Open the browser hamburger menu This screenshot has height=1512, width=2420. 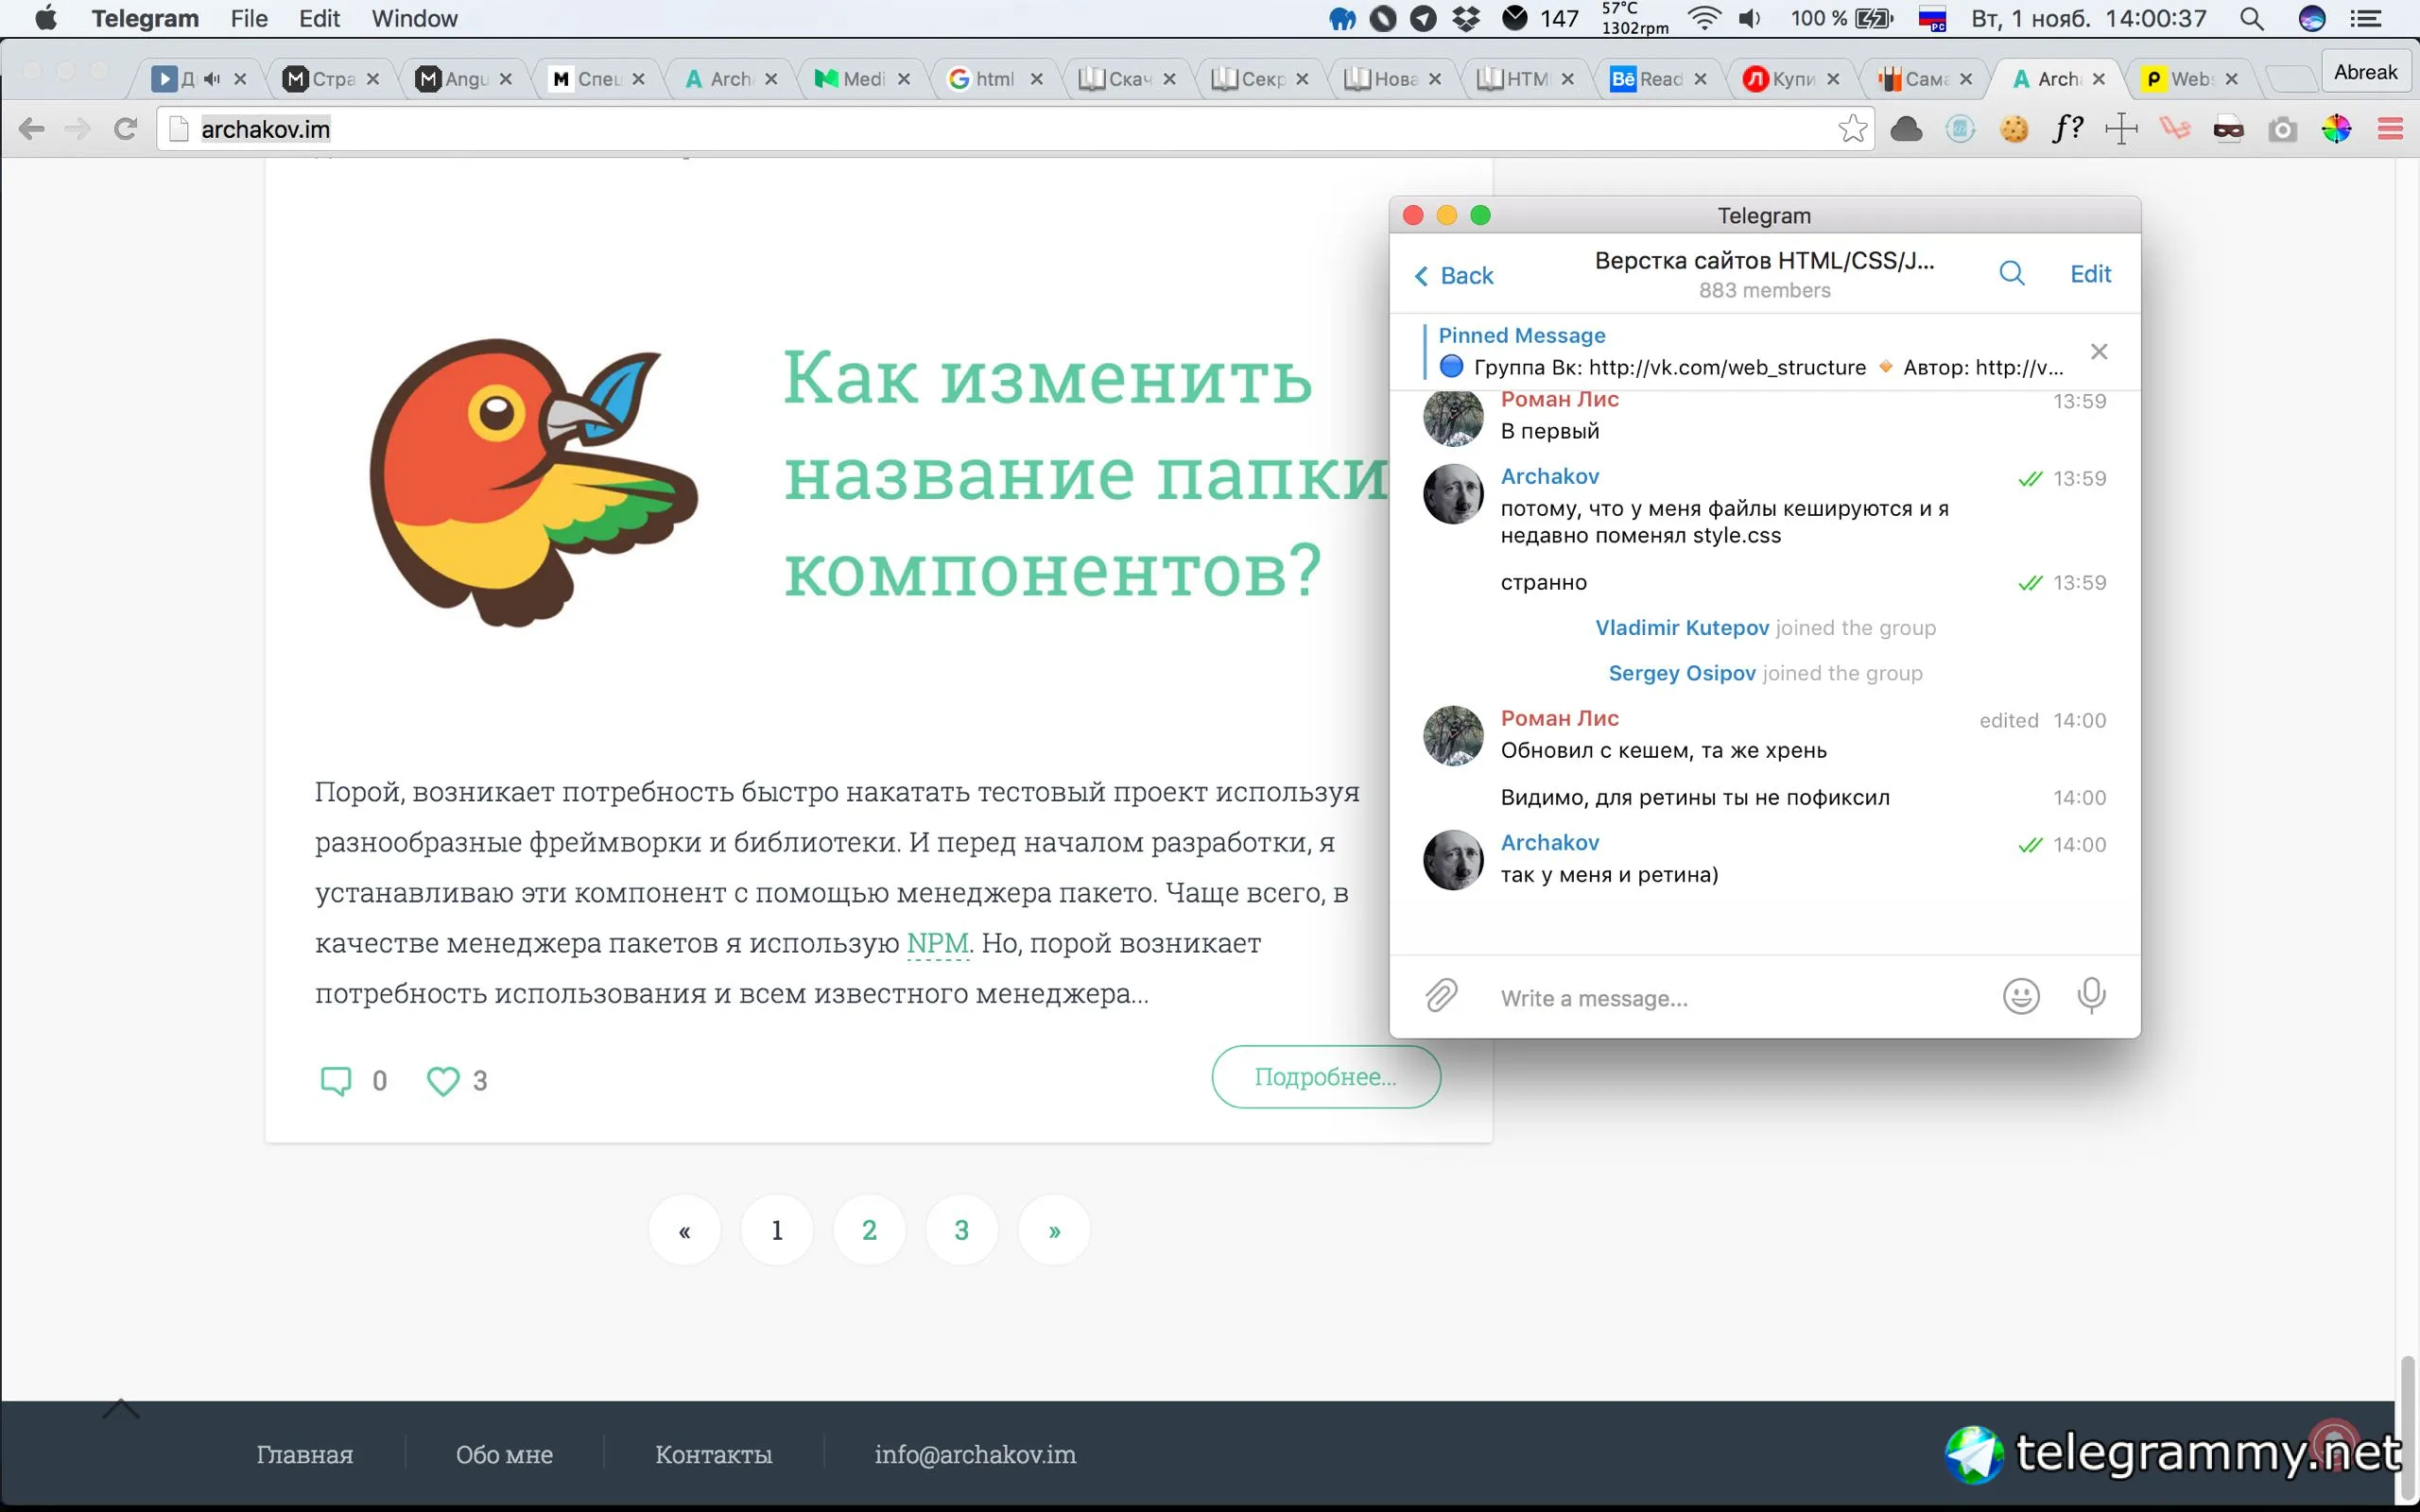click(2390, 129)
